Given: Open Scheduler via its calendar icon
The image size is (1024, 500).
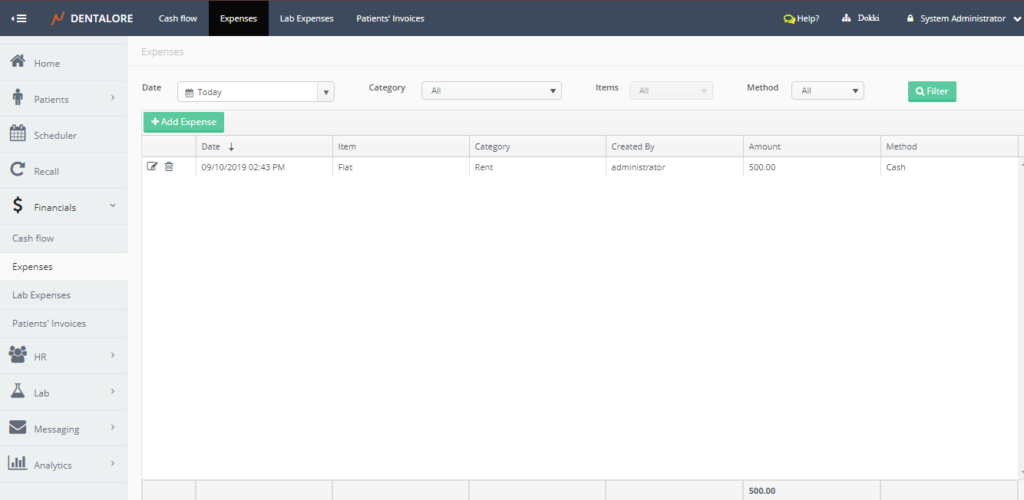Looking at the screenshot, I should (x=18, y=134).
